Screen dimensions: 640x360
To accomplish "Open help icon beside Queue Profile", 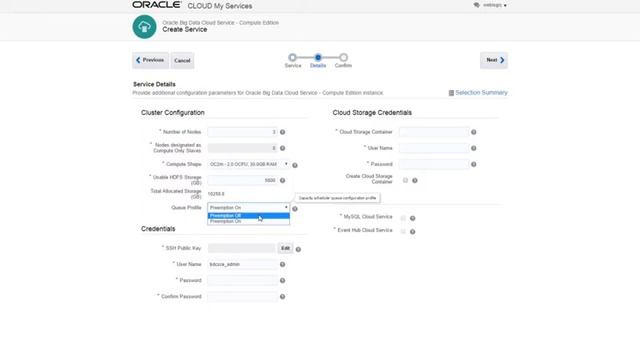I will coord(295,209).
